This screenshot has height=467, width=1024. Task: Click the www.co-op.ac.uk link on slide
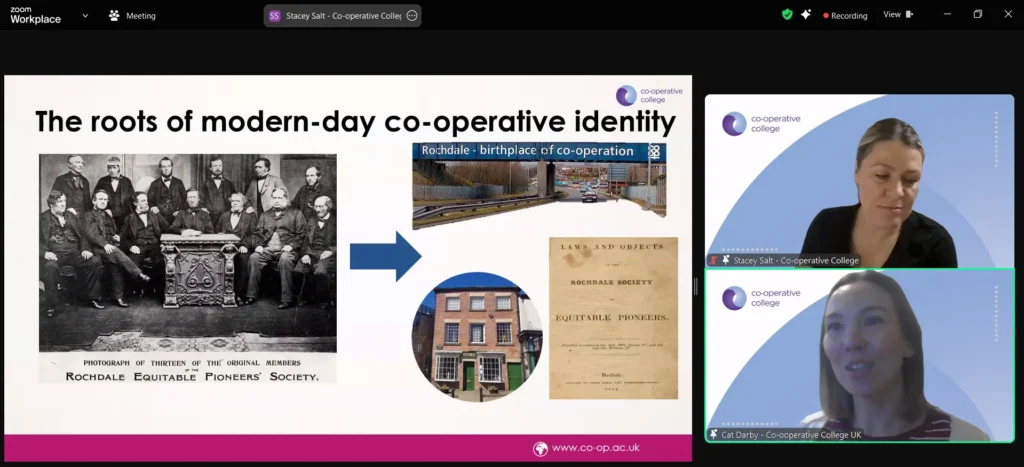[597, 448]
